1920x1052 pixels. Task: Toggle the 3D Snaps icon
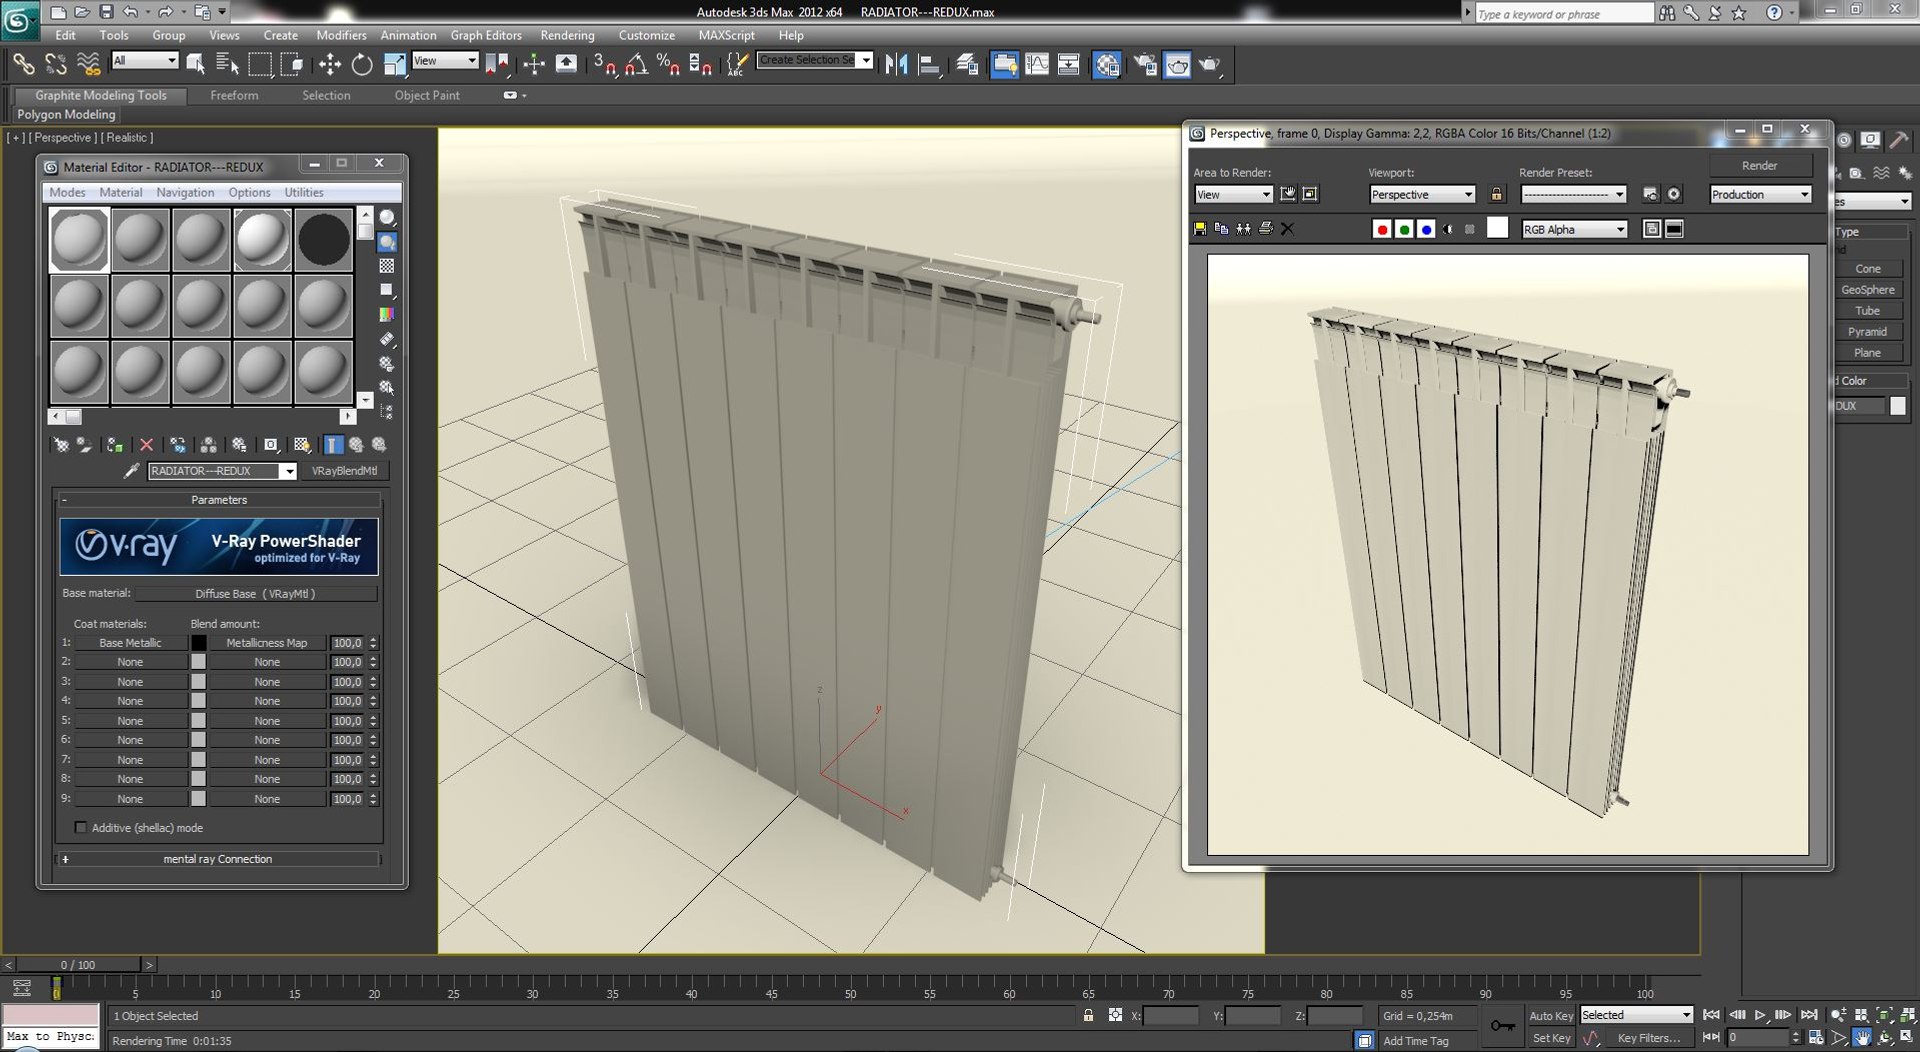click(603, 65)
